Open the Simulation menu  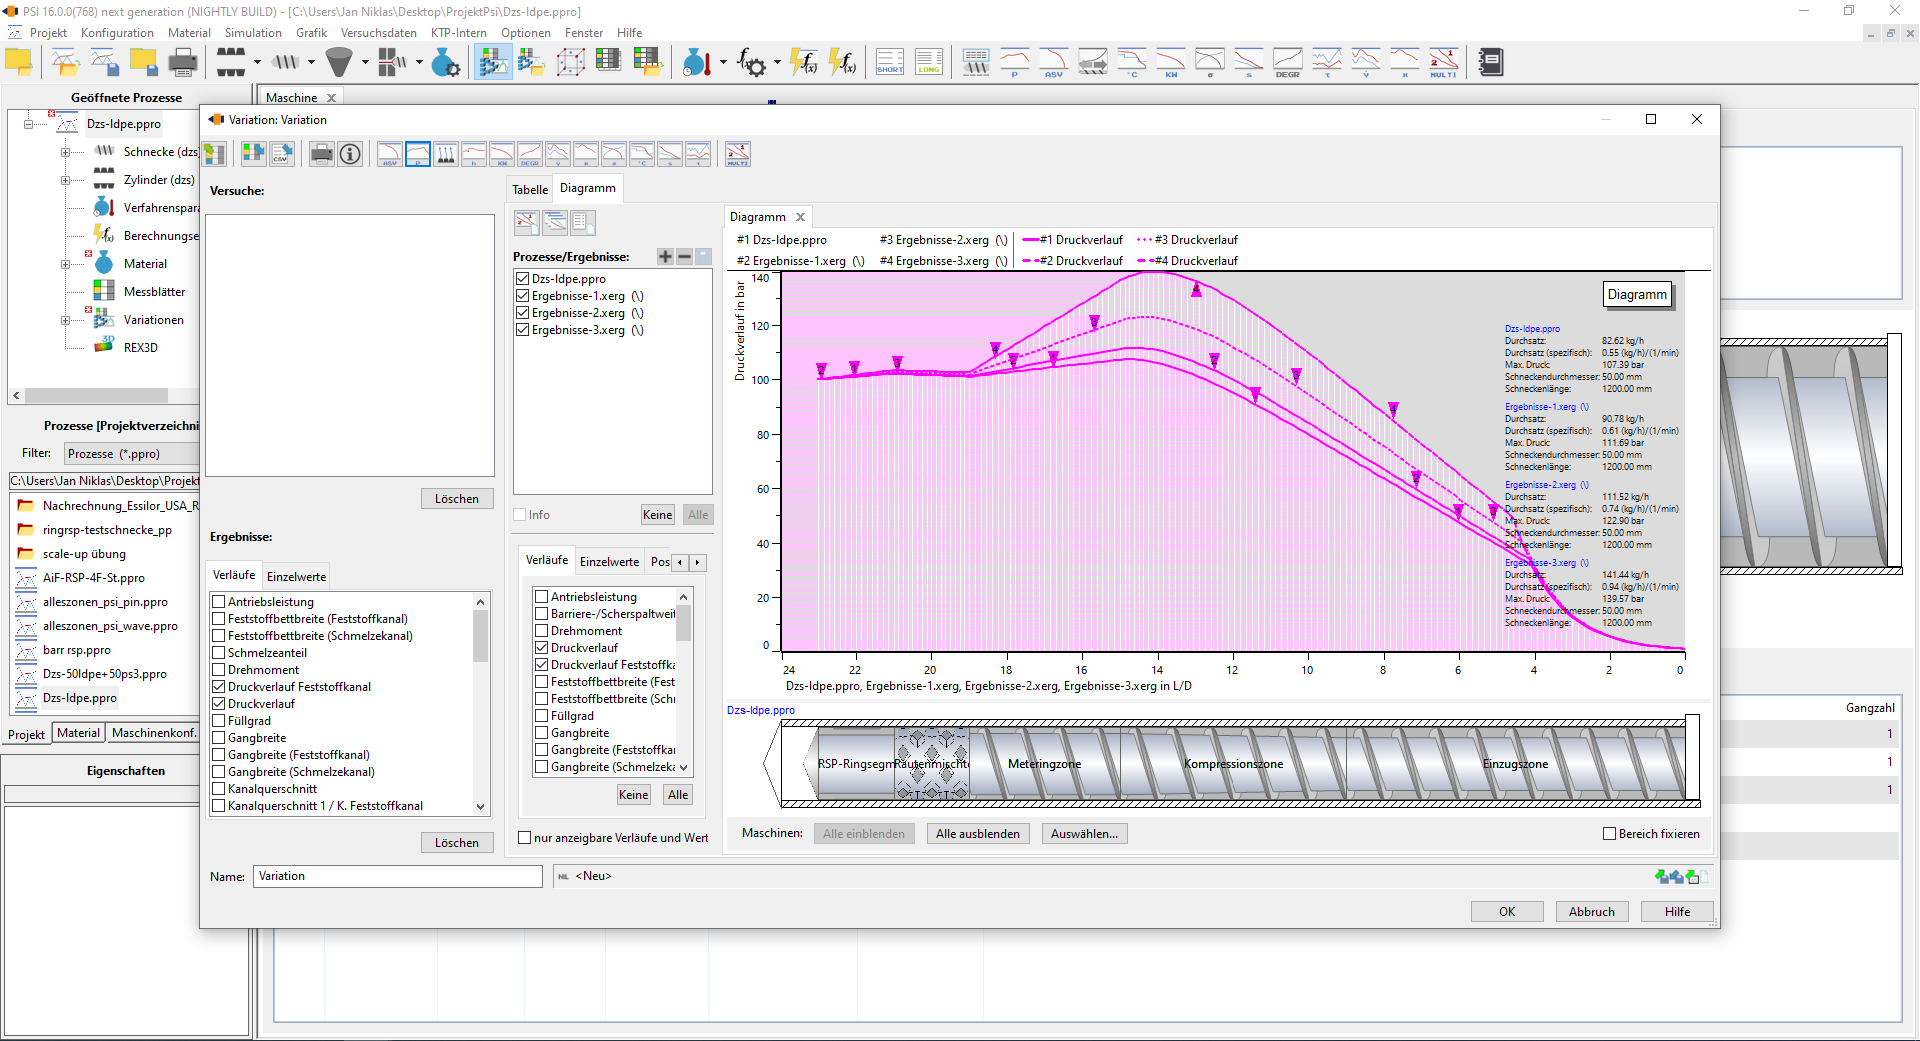click(x=253, y=33)
